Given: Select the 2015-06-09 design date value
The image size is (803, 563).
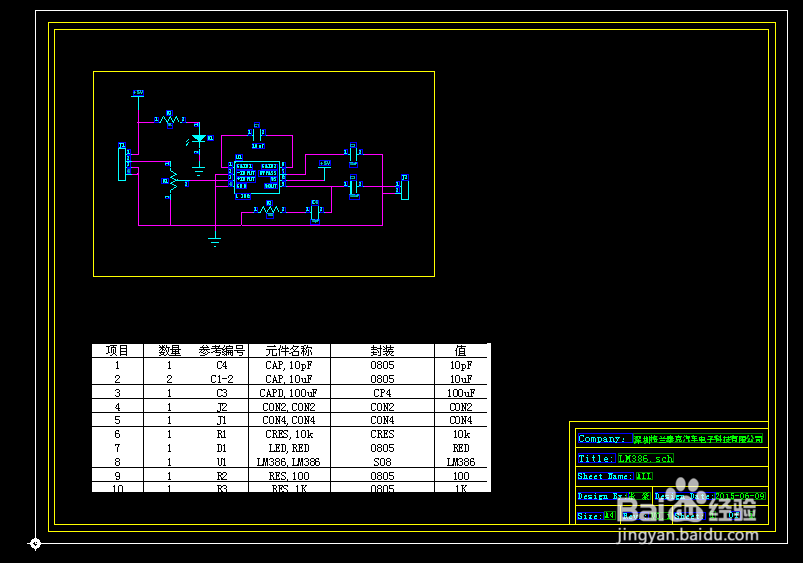Looking at the screenshot, I should pos(740,496).
